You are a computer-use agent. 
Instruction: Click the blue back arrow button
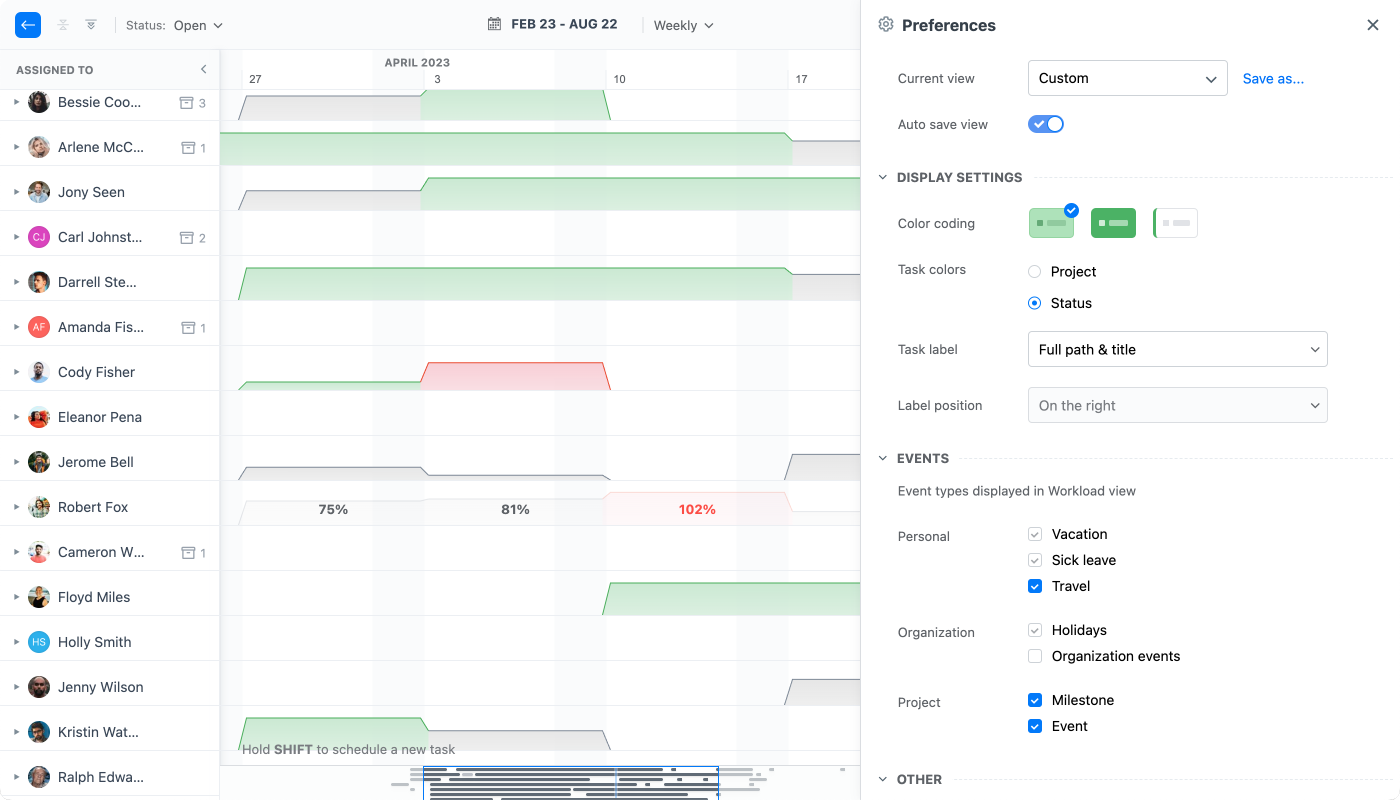[28, 25]
